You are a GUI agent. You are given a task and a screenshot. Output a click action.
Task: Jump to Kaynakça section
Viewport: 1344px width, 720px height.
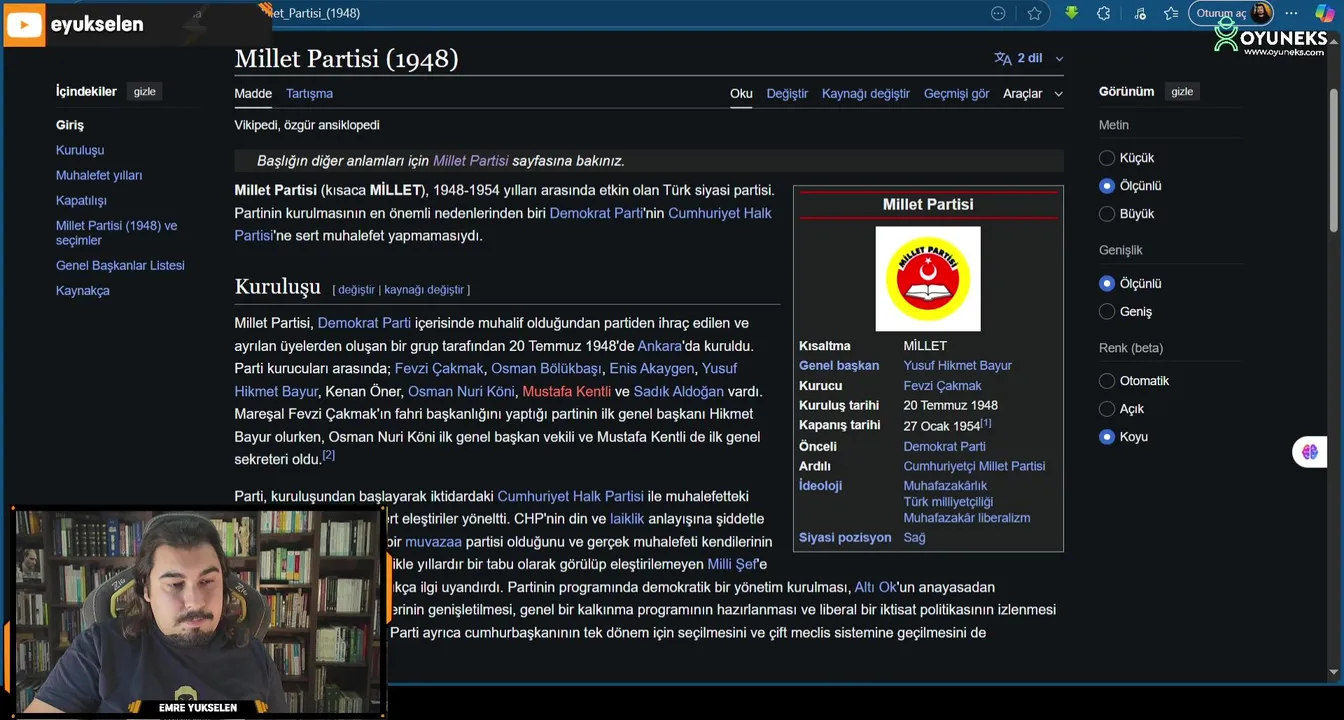tap(83, 290)
